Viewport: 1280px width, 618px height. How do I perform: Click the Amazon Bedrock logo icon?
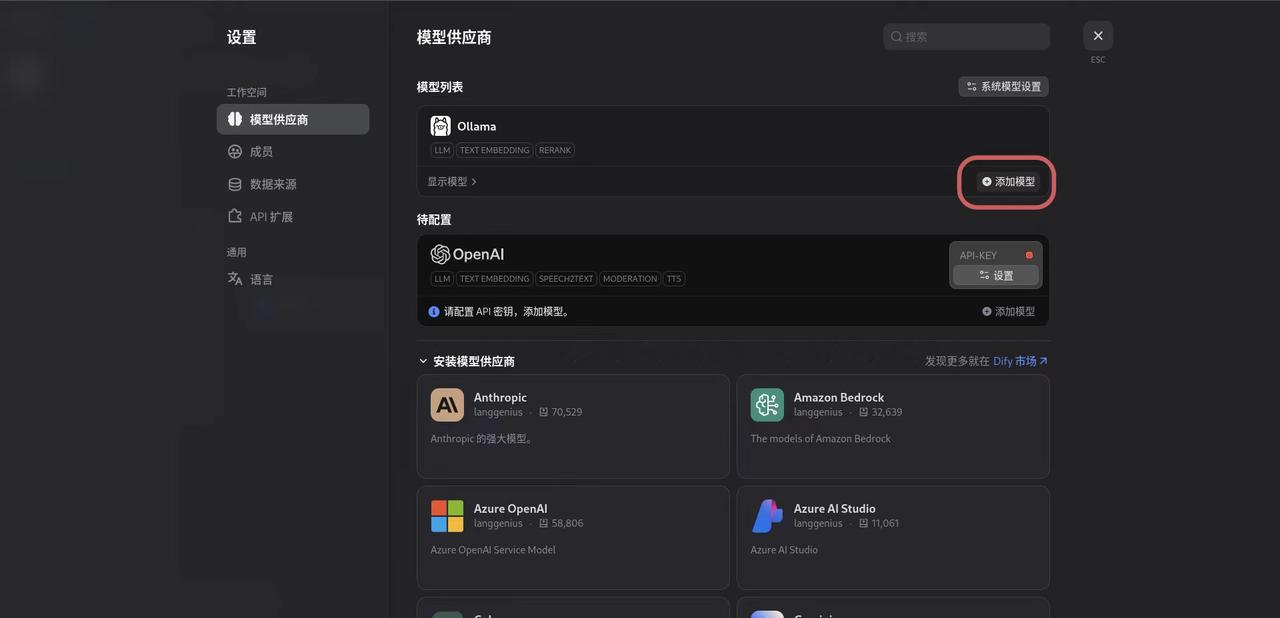767,405
